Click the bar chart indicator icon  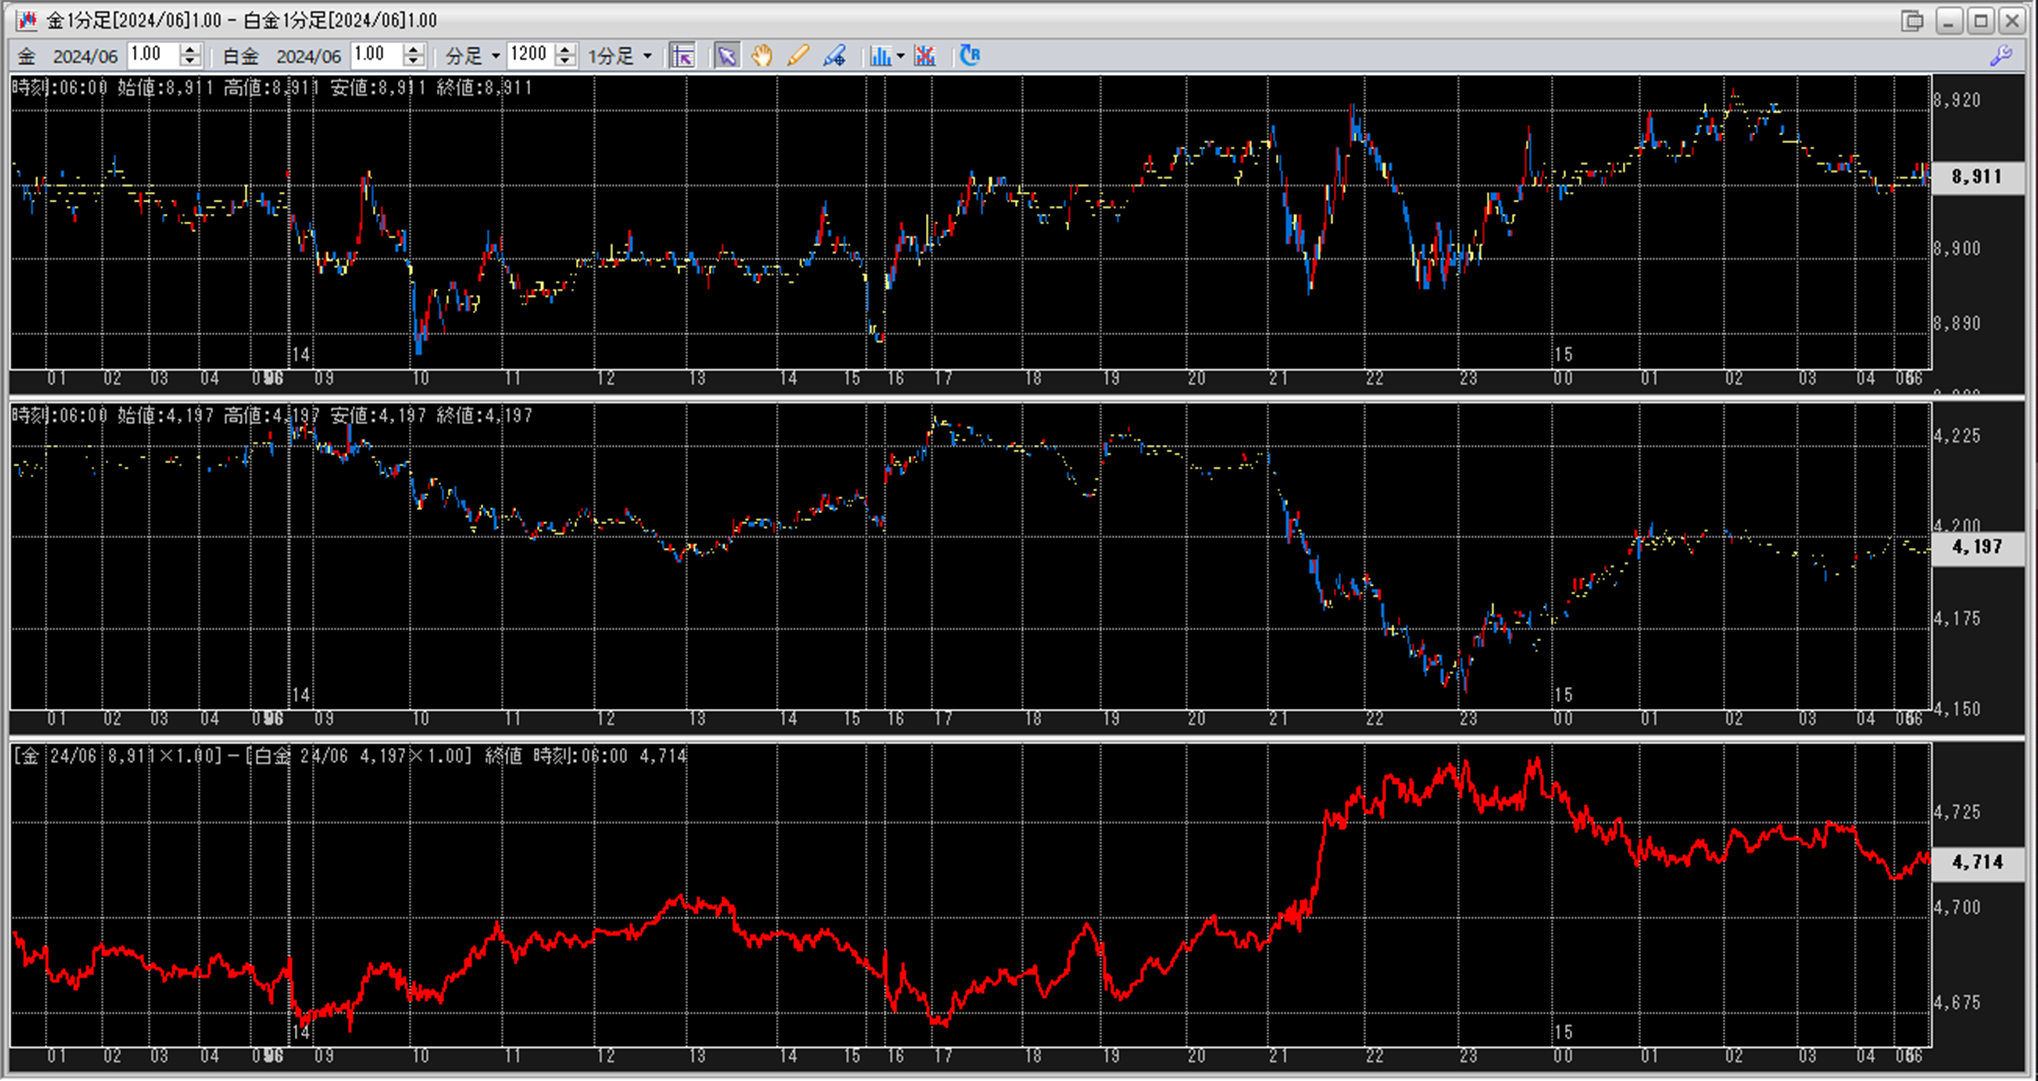click(880, 56)
